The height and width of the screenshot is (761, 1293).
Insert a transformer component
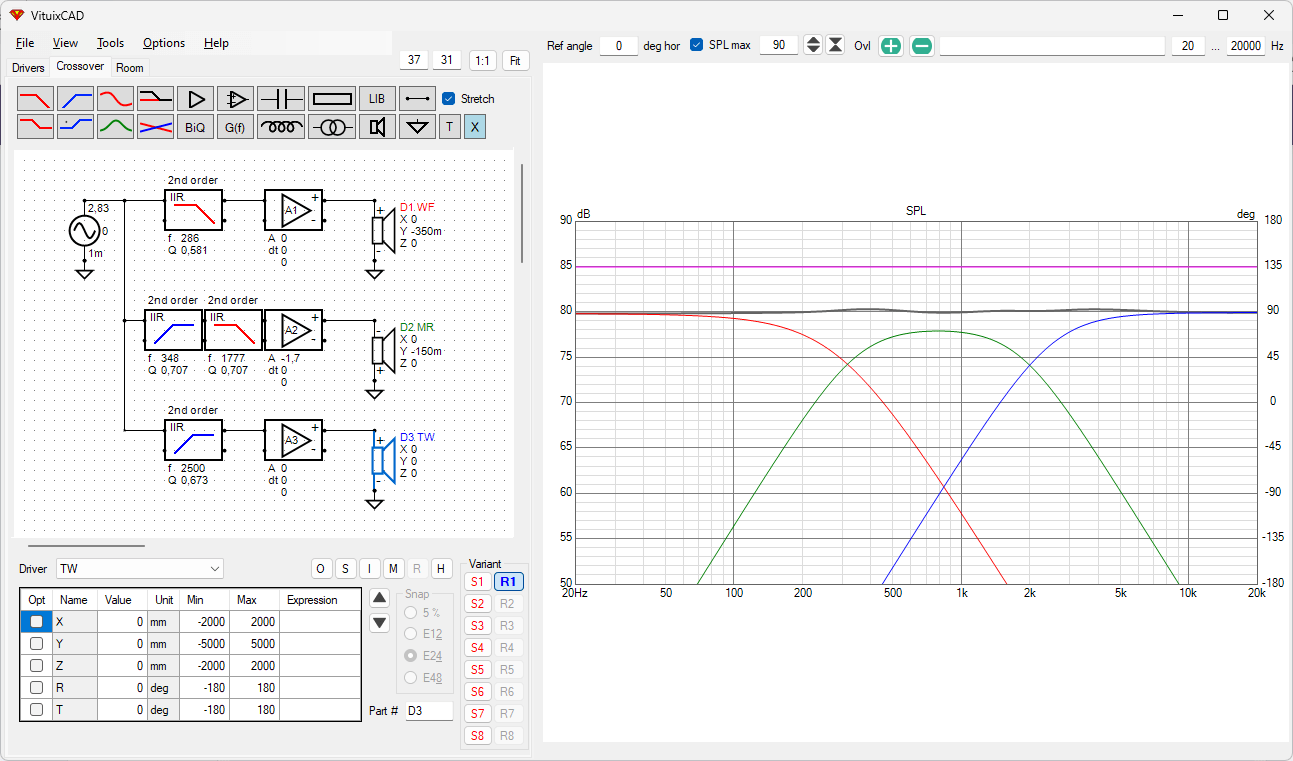(332, 127)
